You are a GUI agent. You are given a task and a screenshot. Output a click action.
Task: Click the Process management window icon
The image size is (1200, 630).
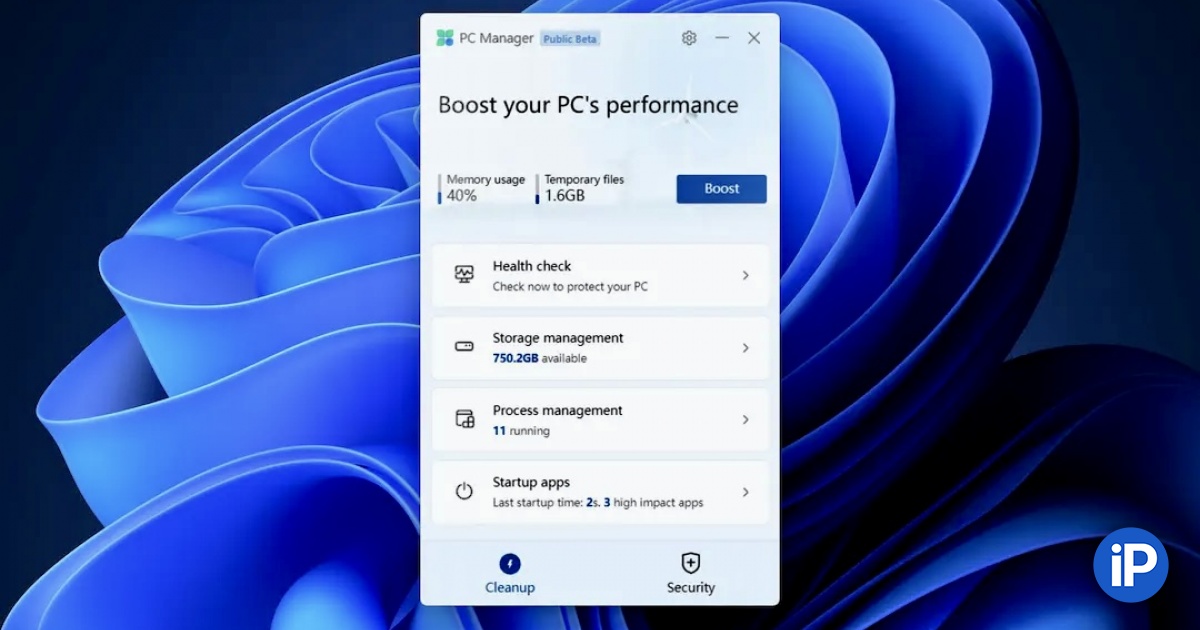[x=464, y=419]
